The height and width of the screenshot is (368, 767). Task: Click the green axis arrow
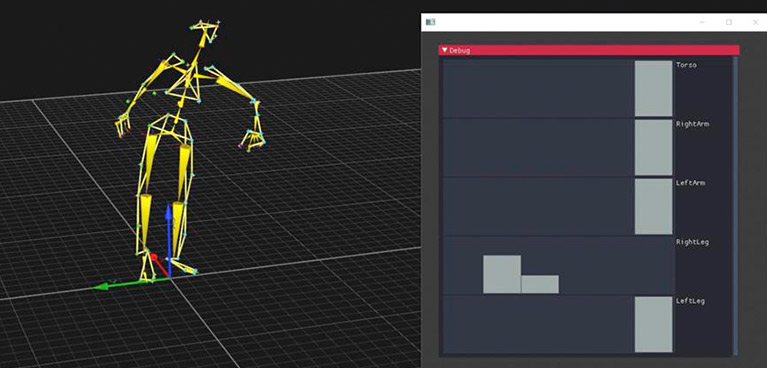pyautogui.click(x=131, y=284)
